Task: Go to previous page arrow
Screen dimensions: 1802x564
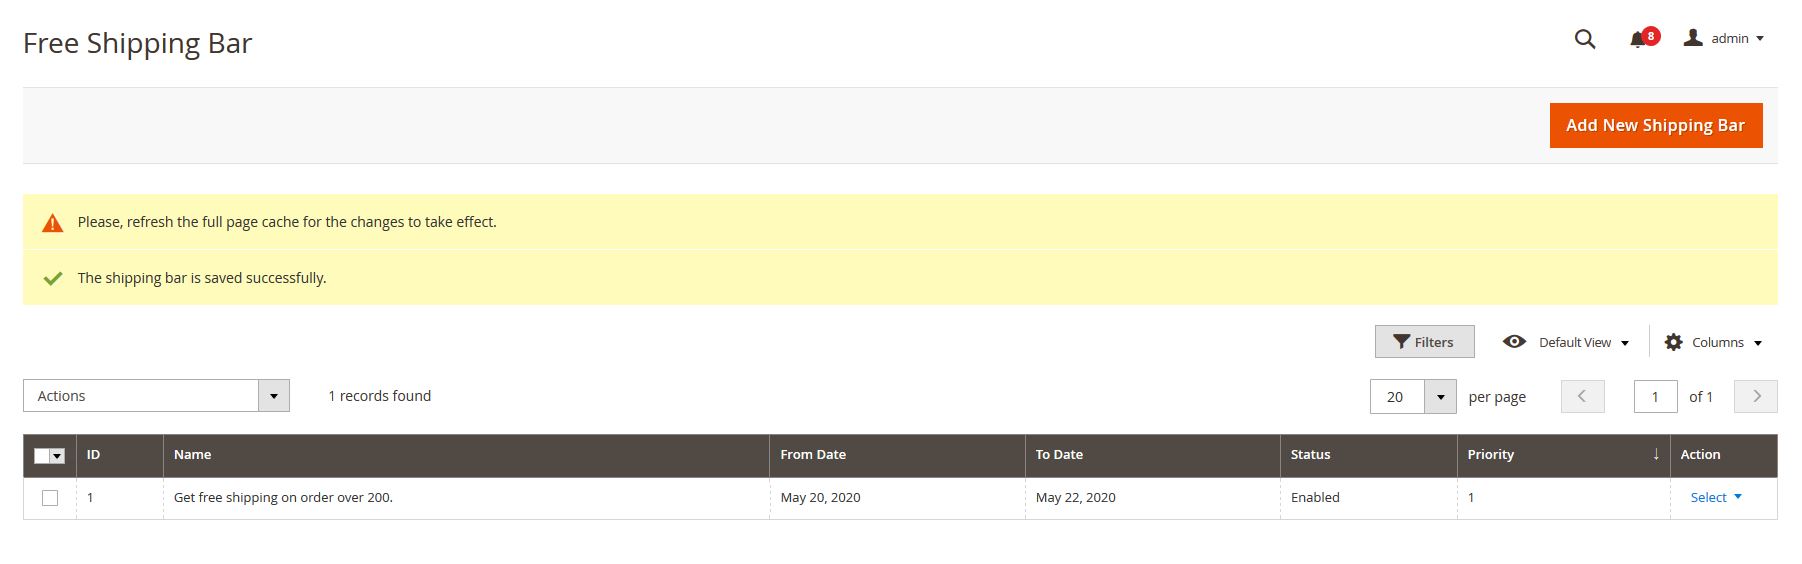Action: (x=1582, y=397)
